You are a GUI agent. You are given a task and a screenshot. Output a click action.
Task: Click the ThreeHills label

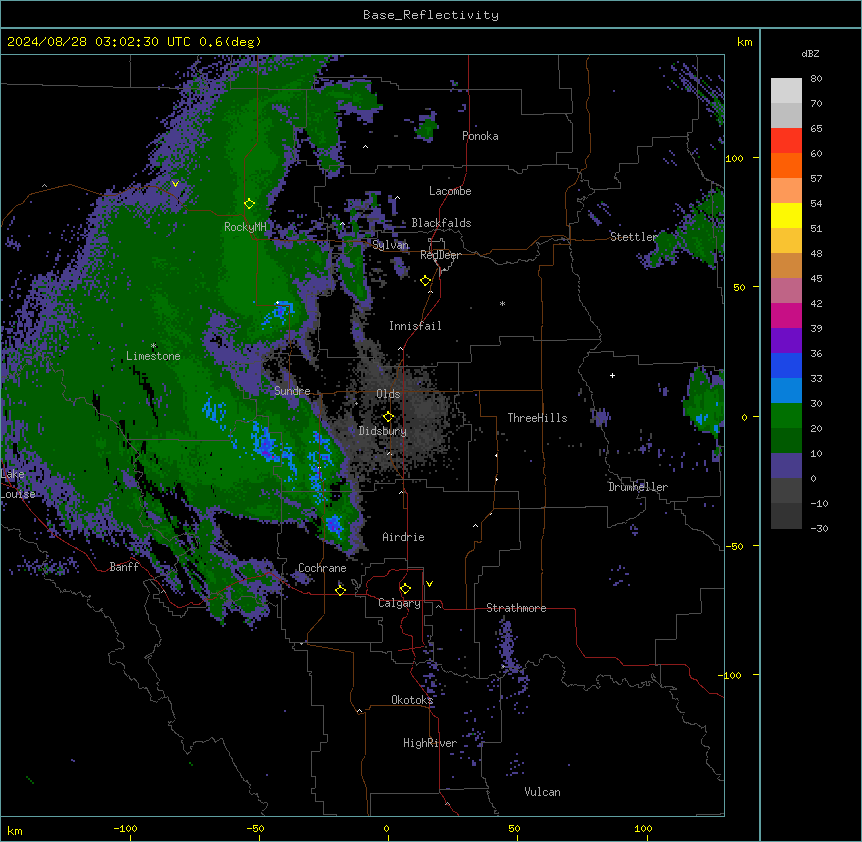pyautogui.click(x=537, y=418)
